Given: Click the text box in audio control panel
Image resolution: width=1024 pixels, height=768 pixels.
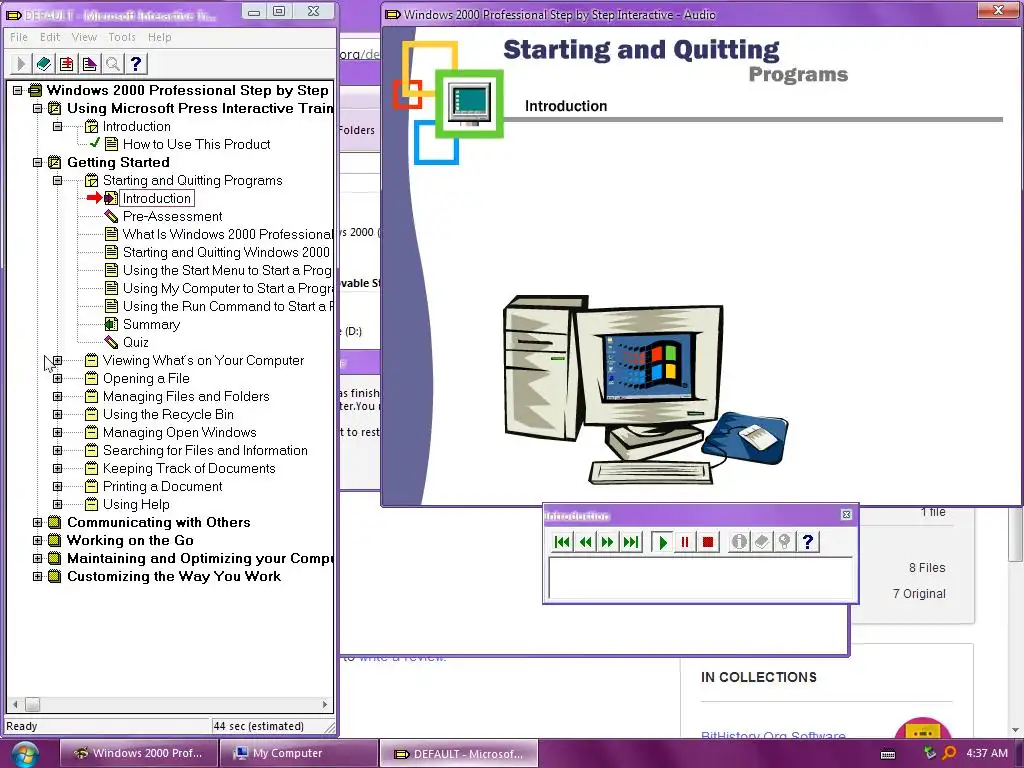Looking at the screenshot, I should [701, 578].
